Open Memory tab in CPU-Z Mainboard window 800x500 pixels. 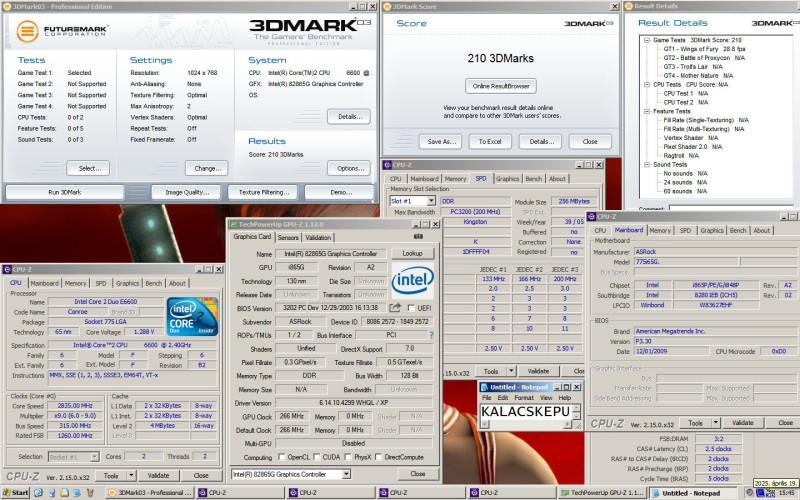[x=660, y=231]
